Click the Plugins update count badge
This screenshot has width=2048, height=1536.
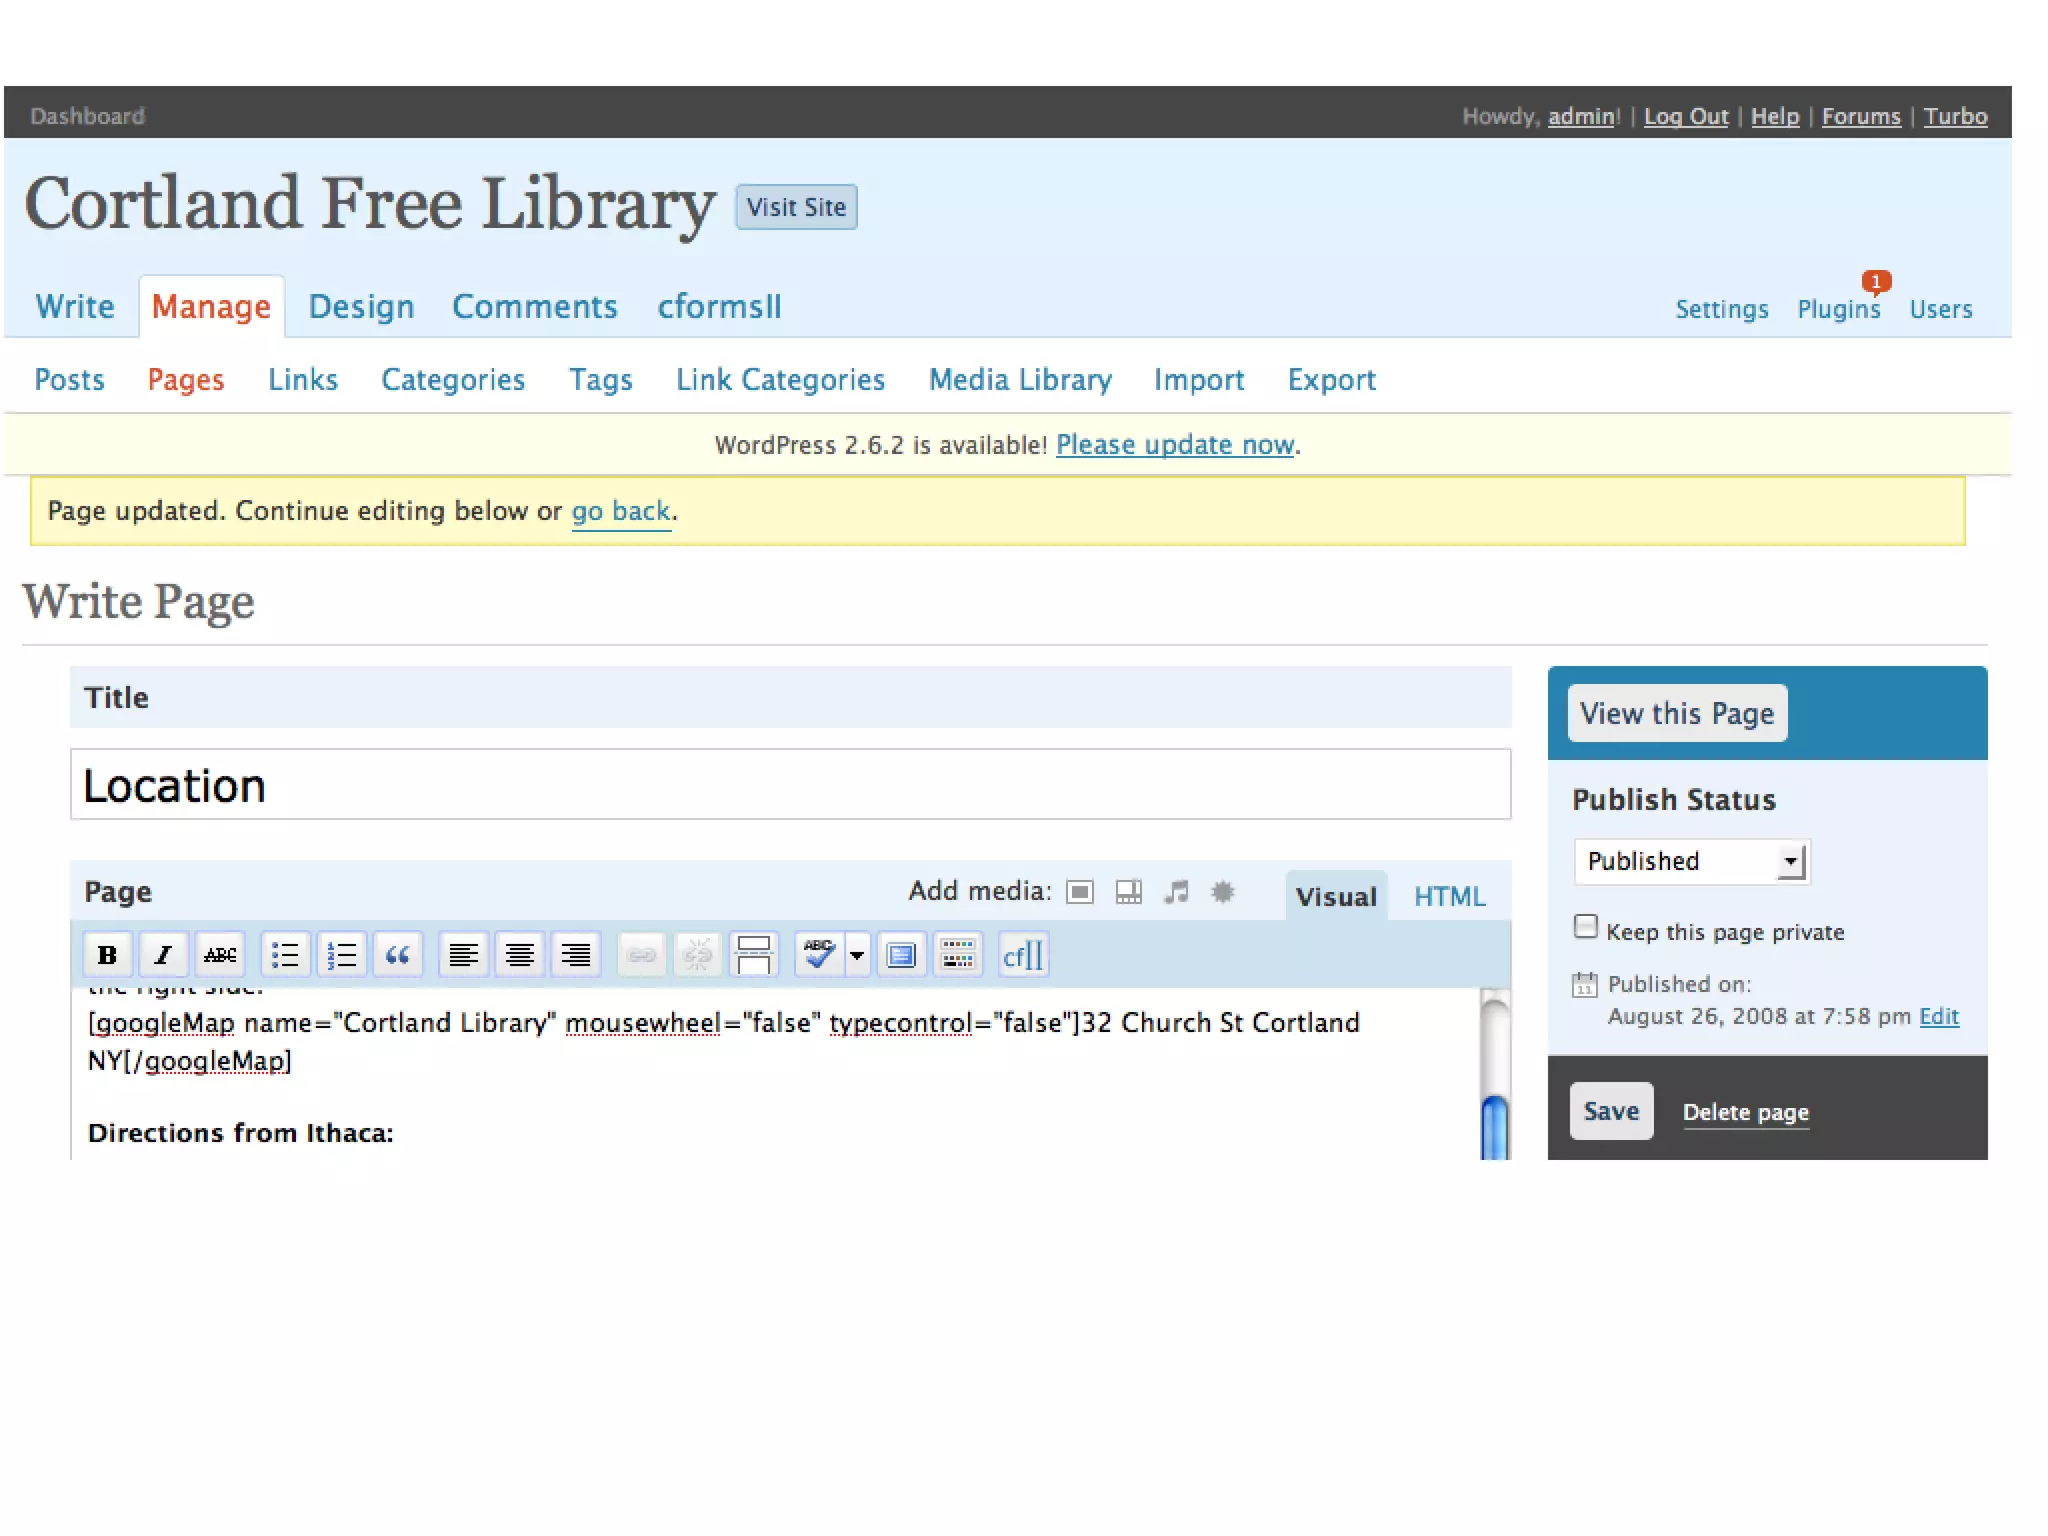point(1876,281)
